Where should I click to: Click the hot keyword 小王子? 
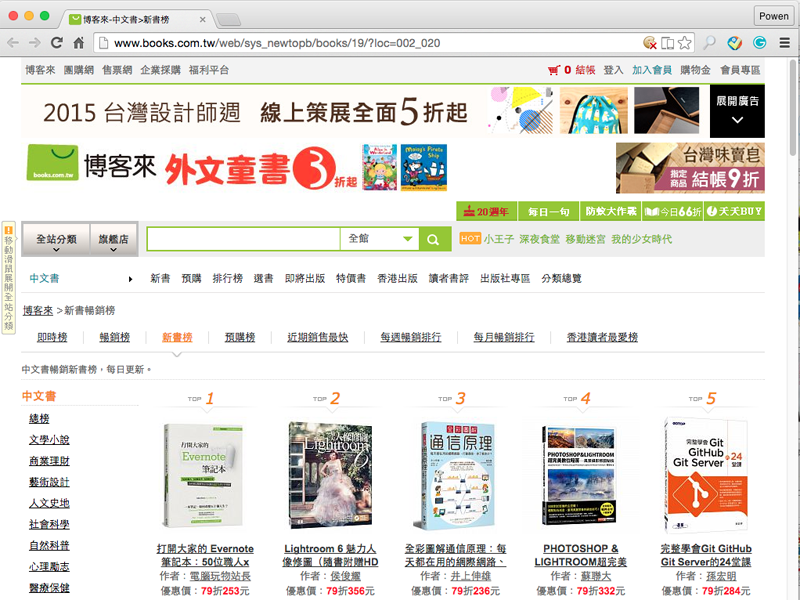pyautogui.click(x=498, y=239)
